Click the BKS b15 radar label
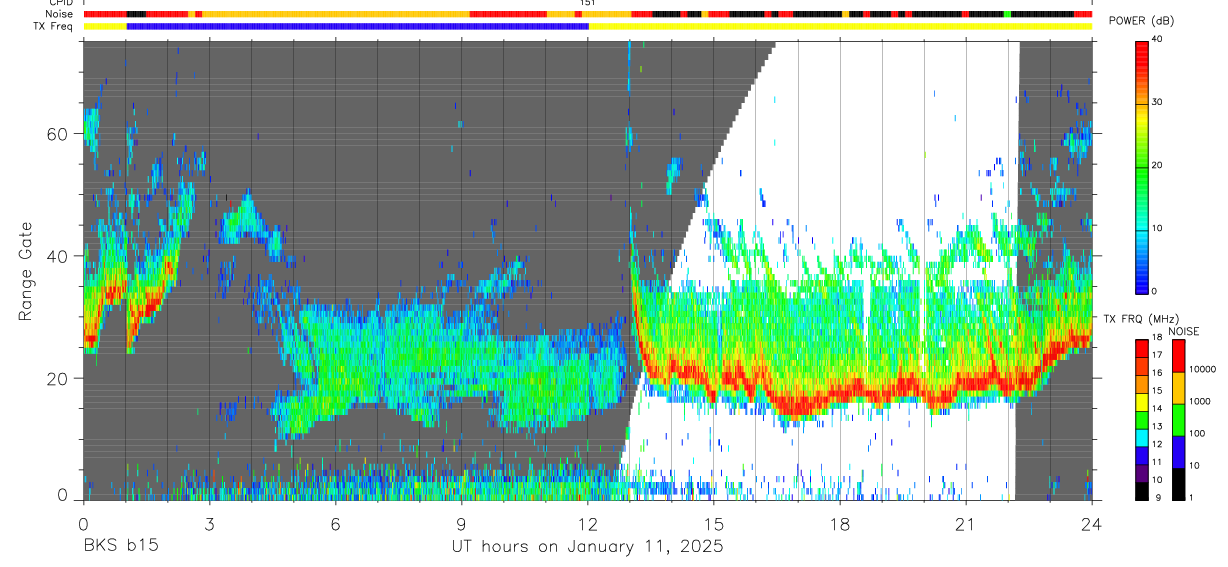 (120, 546)
